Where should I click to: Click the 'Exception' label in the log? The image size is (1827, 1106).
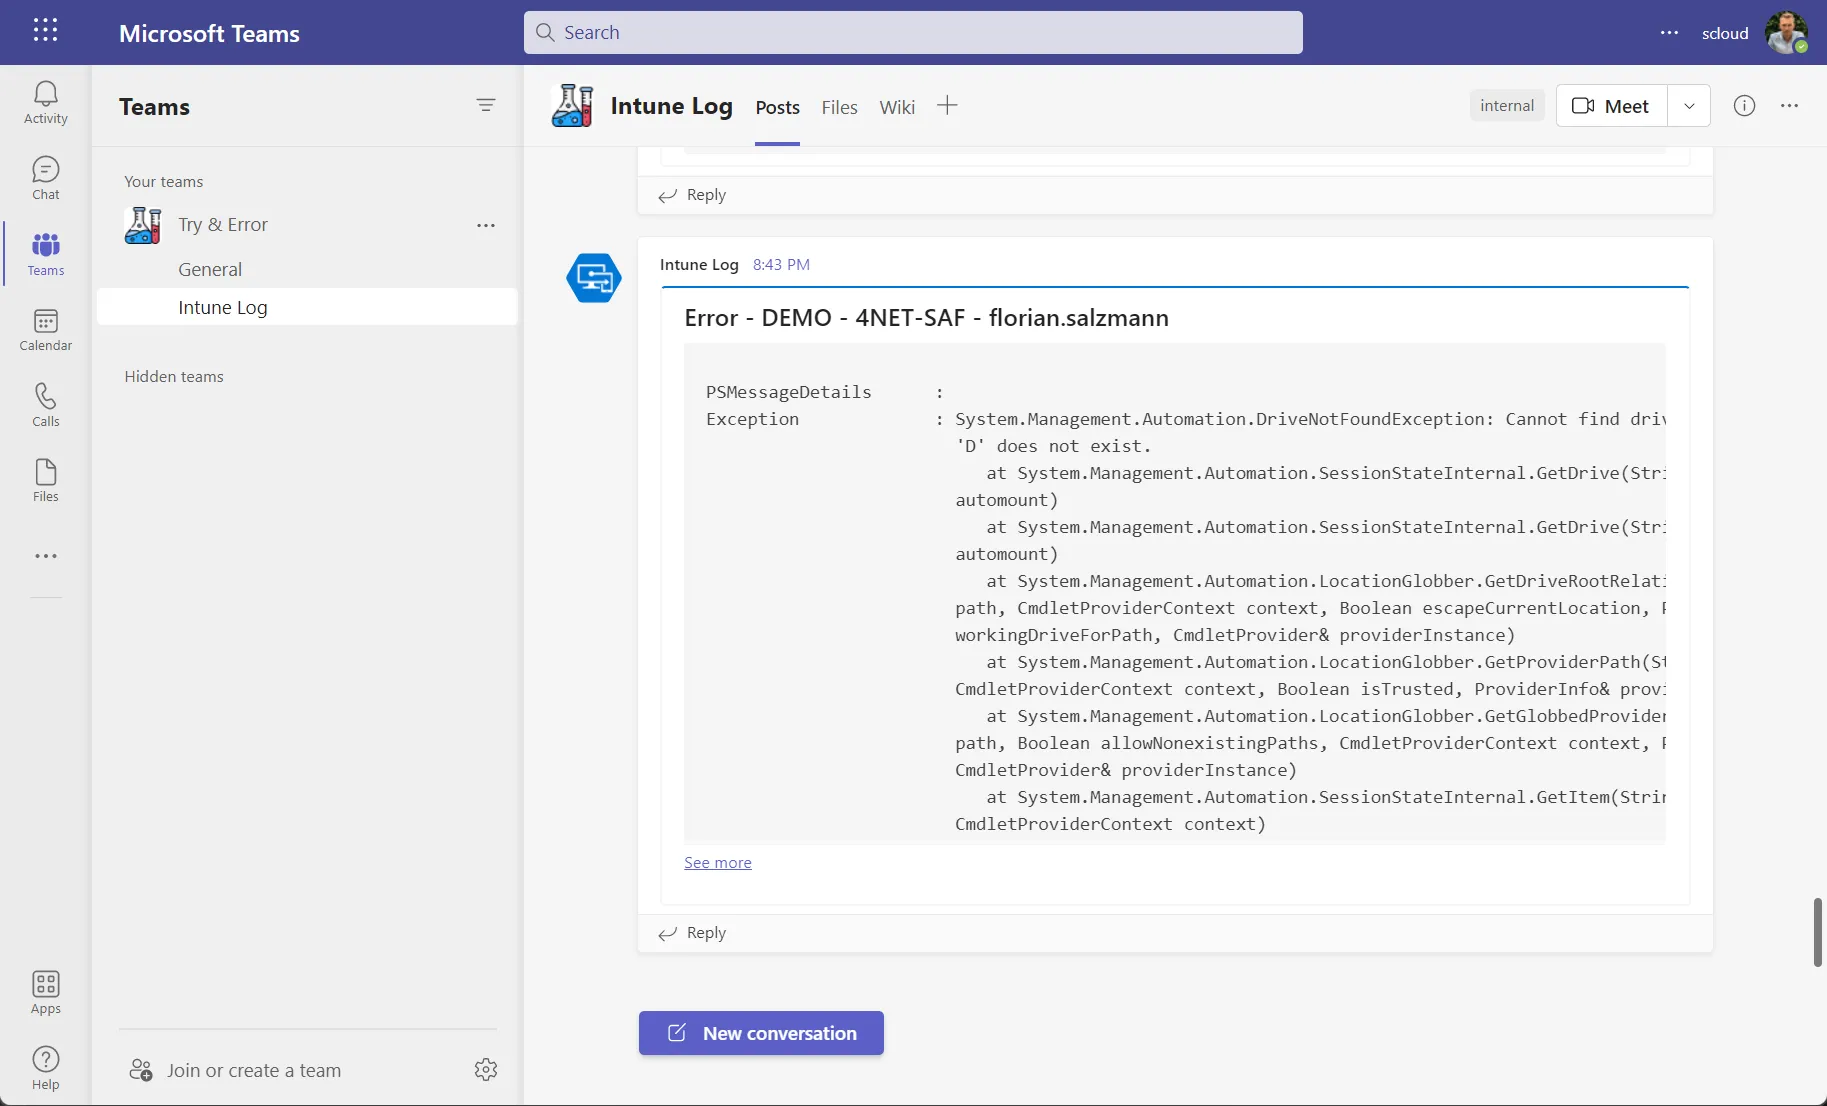pos(752,419)
